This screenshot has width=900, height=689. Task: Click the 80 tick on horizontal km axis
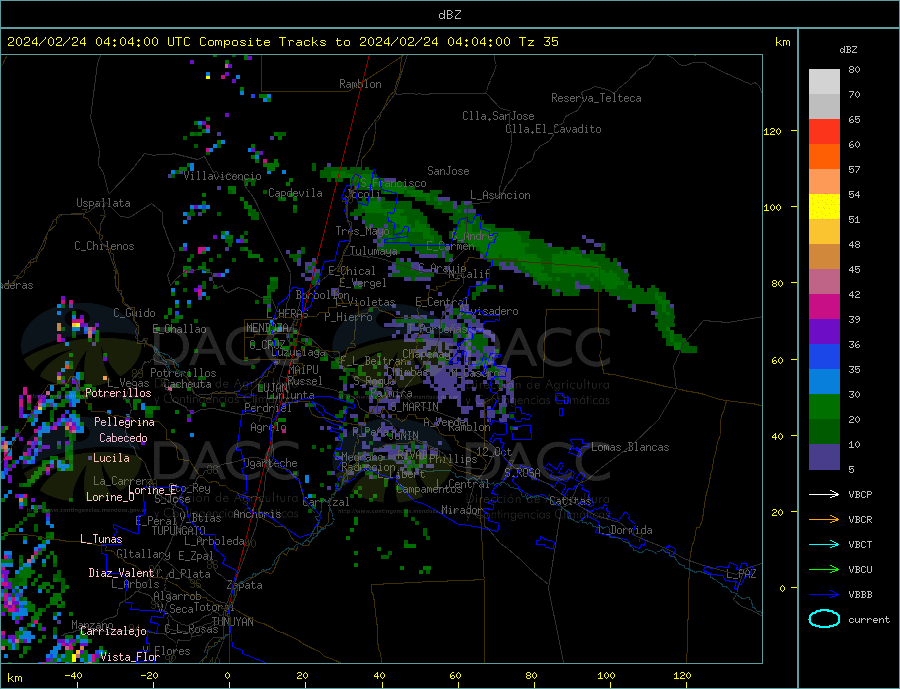(532, 675)
